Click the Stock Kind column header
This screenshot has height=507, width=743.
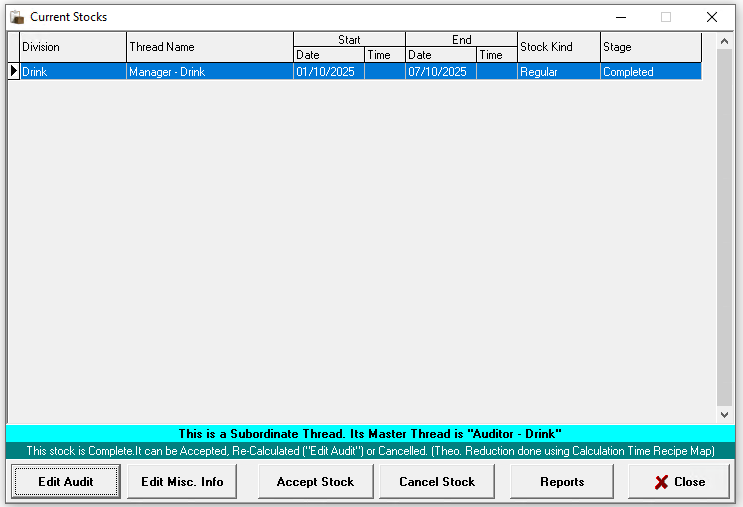point(557,47)
